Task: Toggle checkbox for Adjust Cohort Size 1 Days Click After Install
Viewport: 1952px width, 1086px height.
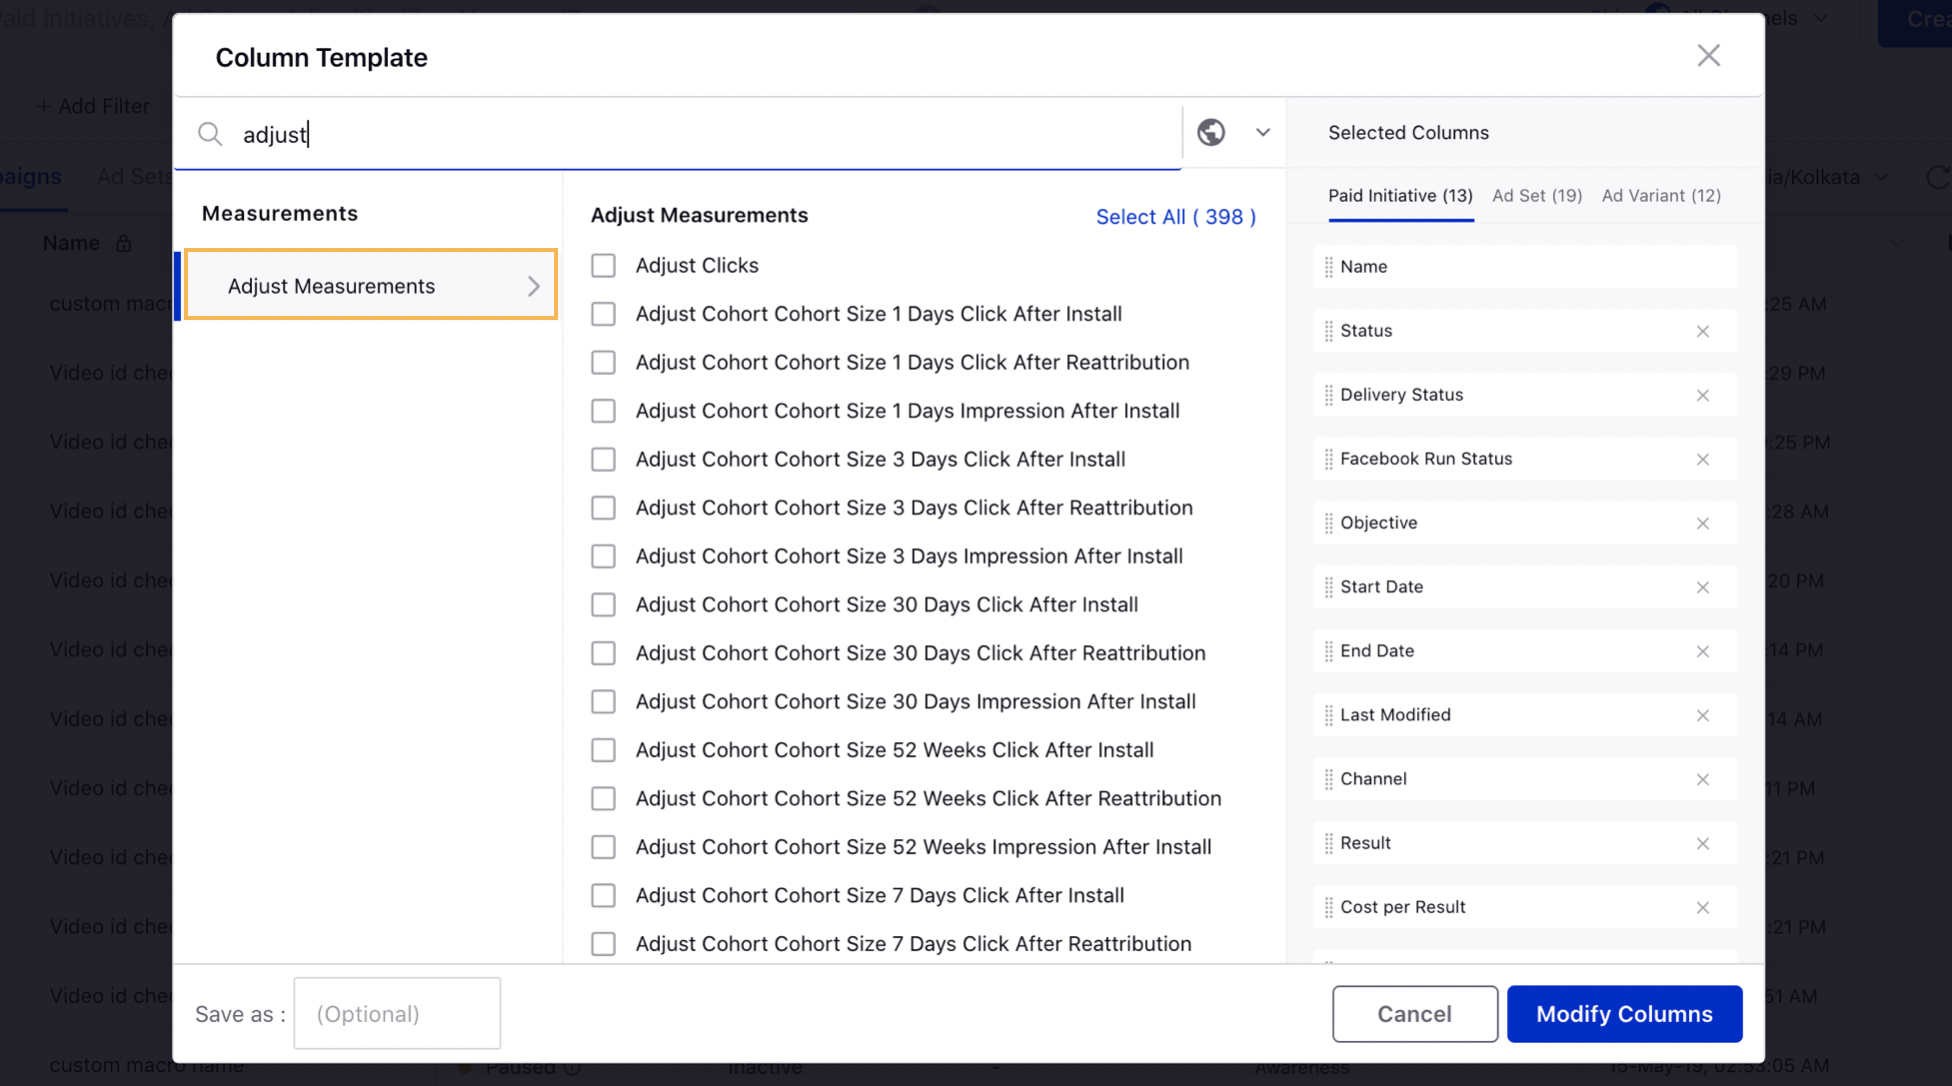Action: (603, 313)
